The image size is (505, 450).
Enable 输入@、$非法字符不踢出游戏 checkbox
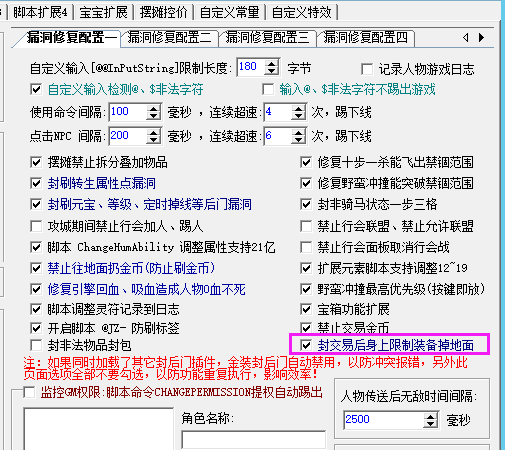pos(268,89)
